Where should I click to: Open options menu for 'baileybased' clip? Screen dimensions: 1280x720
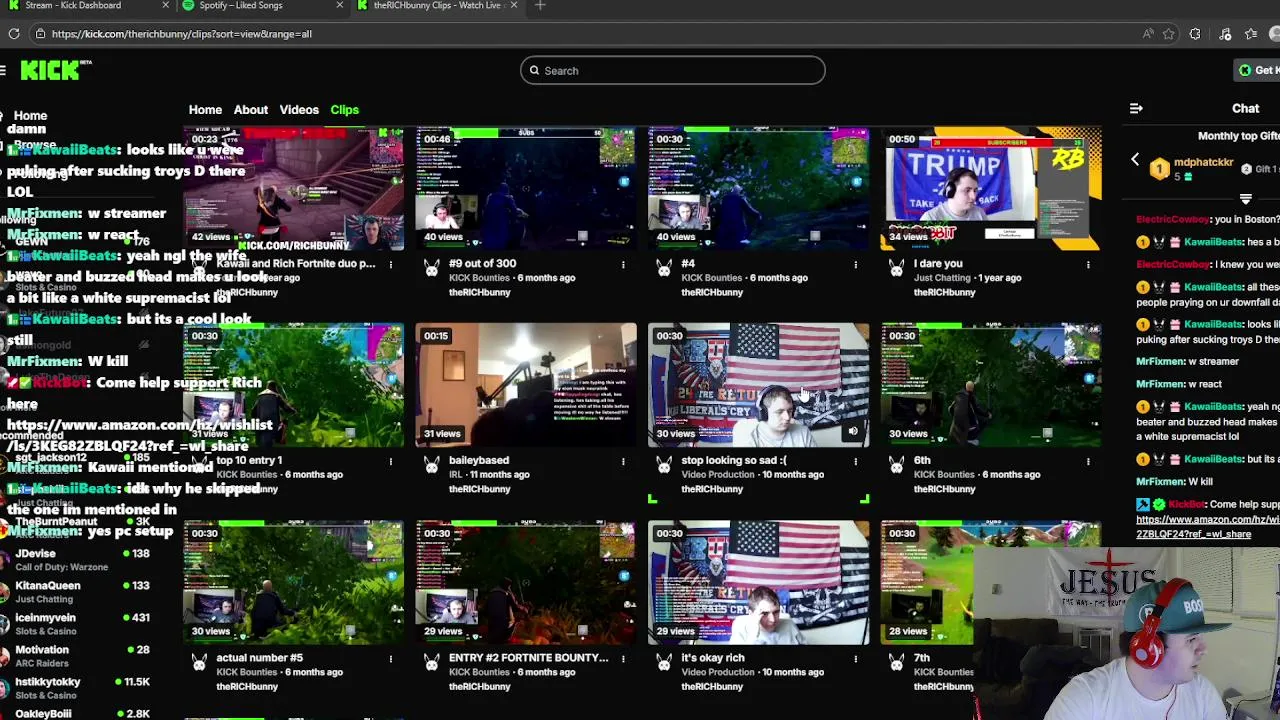click(x=623, y=462)
